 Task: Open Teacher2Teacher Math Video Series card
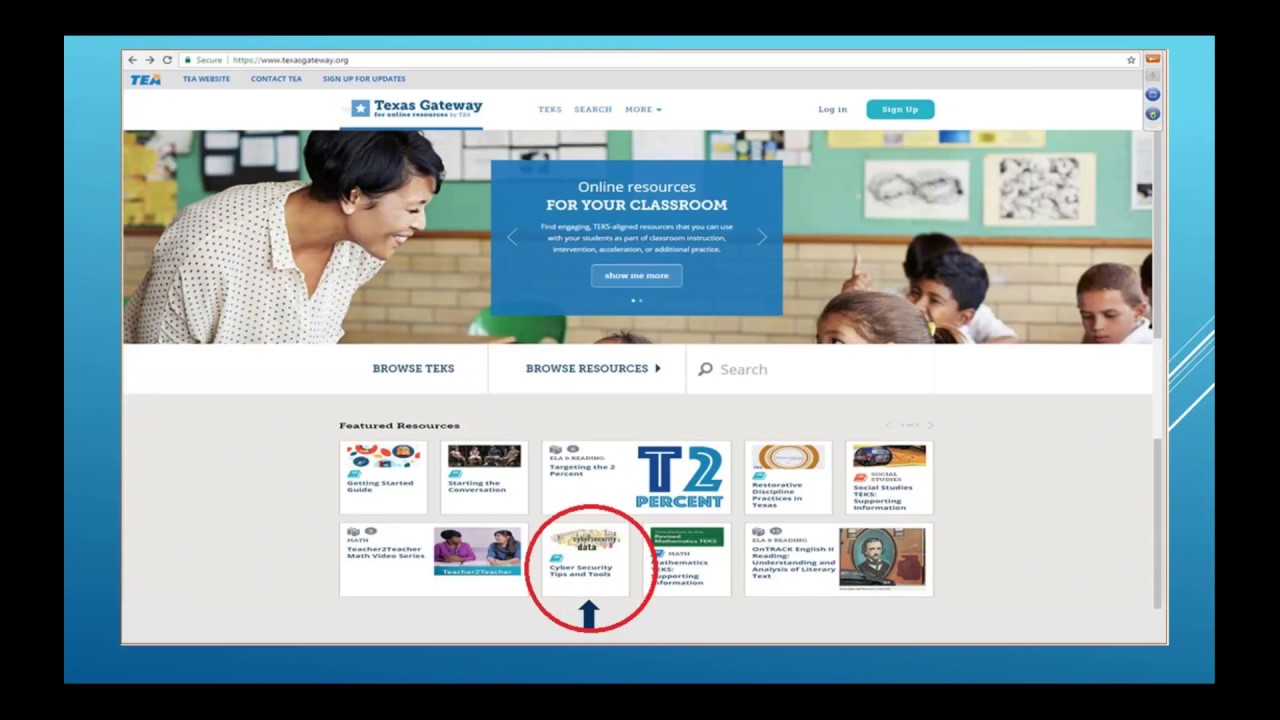(434, 560)
